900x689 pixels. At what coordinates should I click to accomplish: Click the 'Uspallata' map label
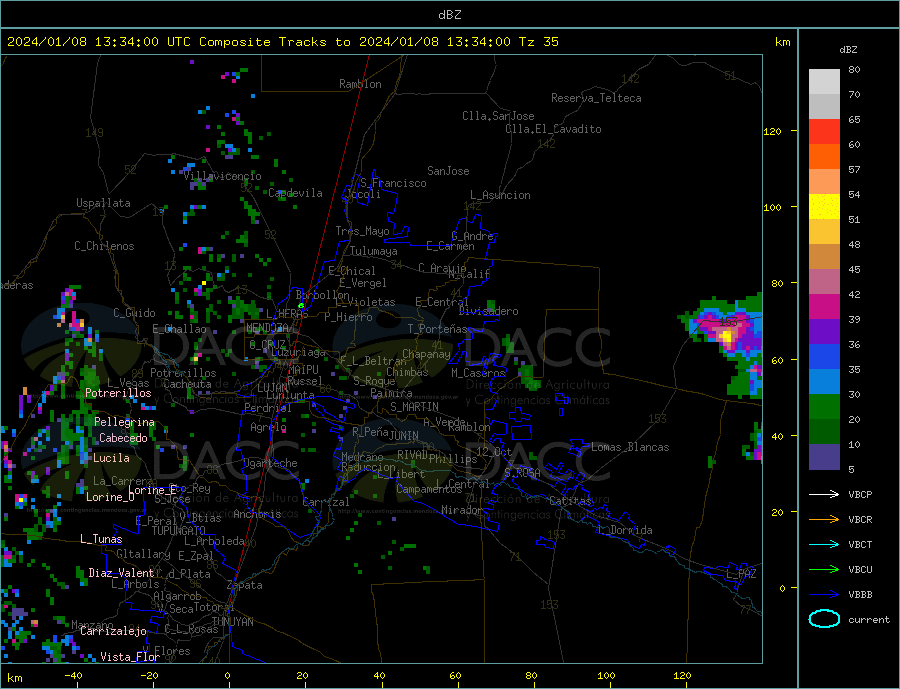tap(103, 203)
